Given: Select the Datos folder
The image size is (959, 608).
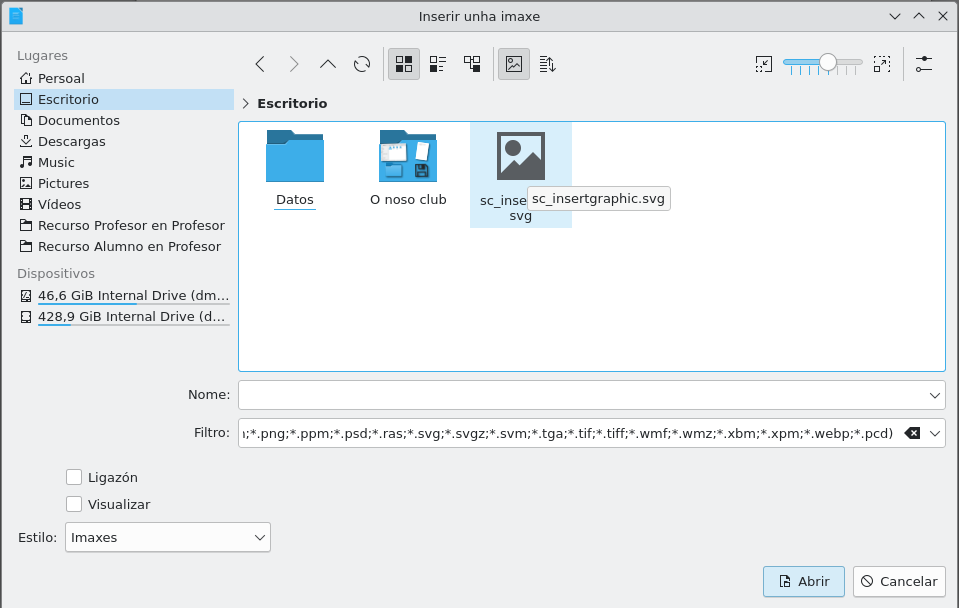Looking at the screenshot, I should 295,168.
